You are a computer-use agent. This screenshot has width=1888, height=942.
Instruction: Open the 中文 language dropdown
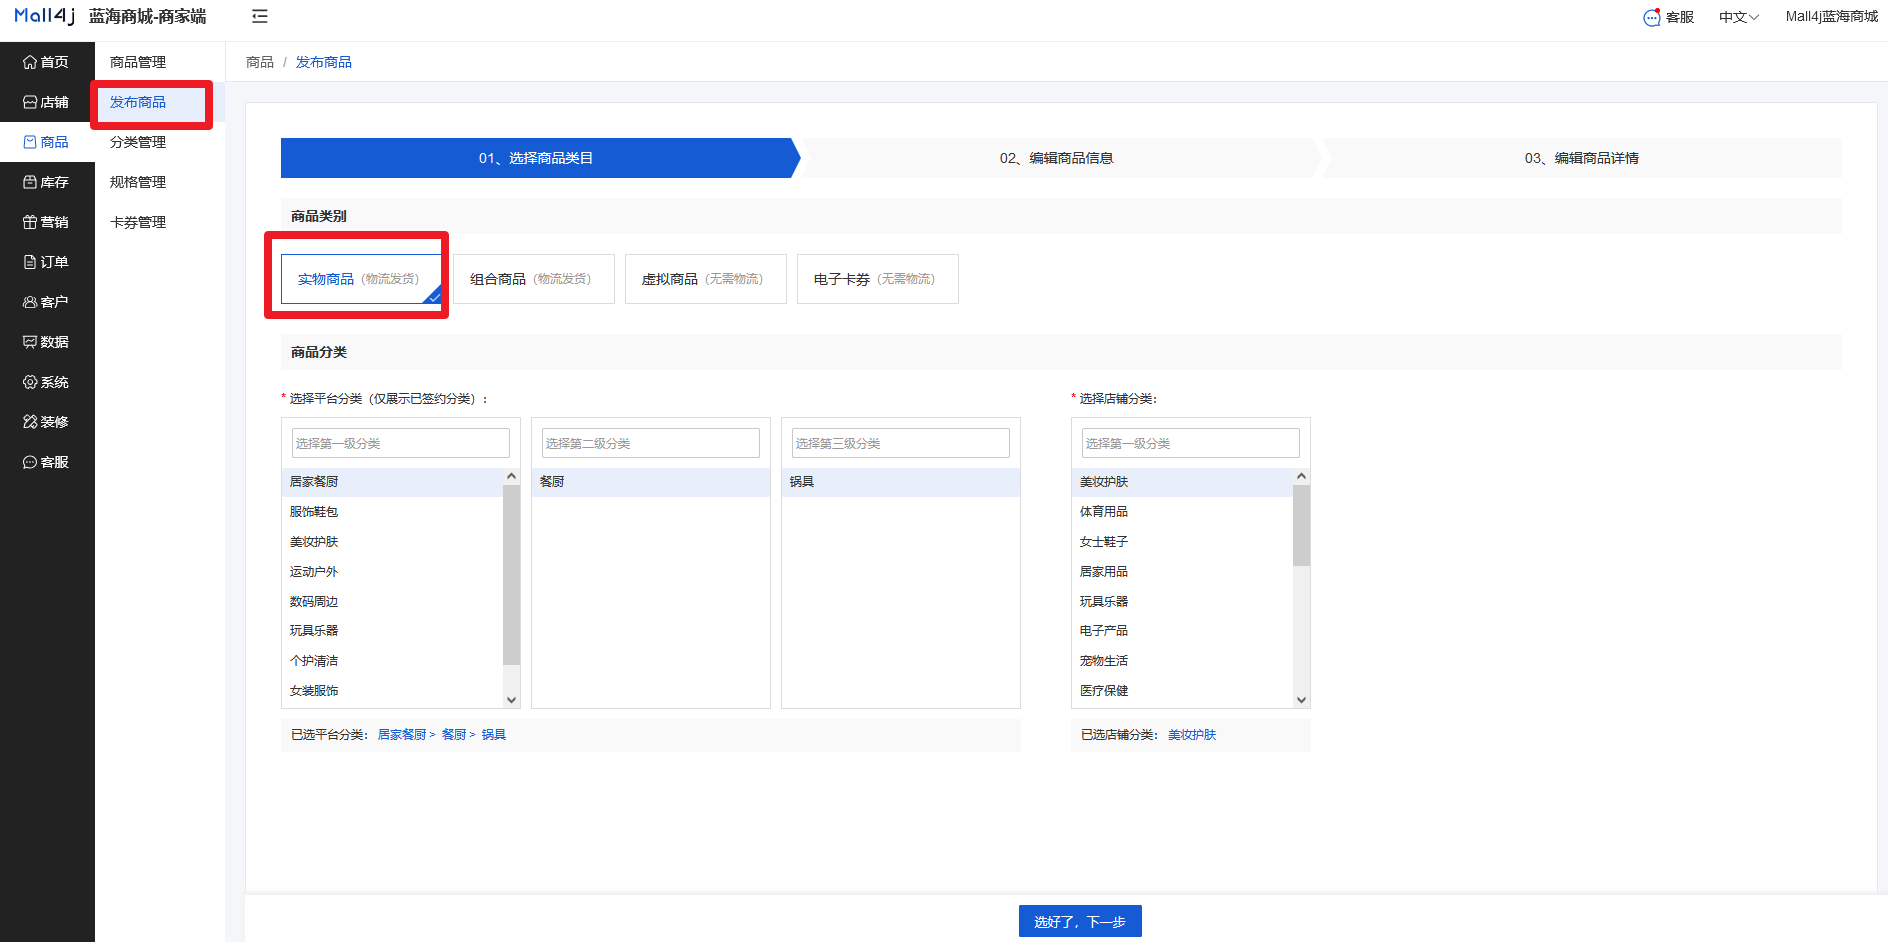point(1739,17)
